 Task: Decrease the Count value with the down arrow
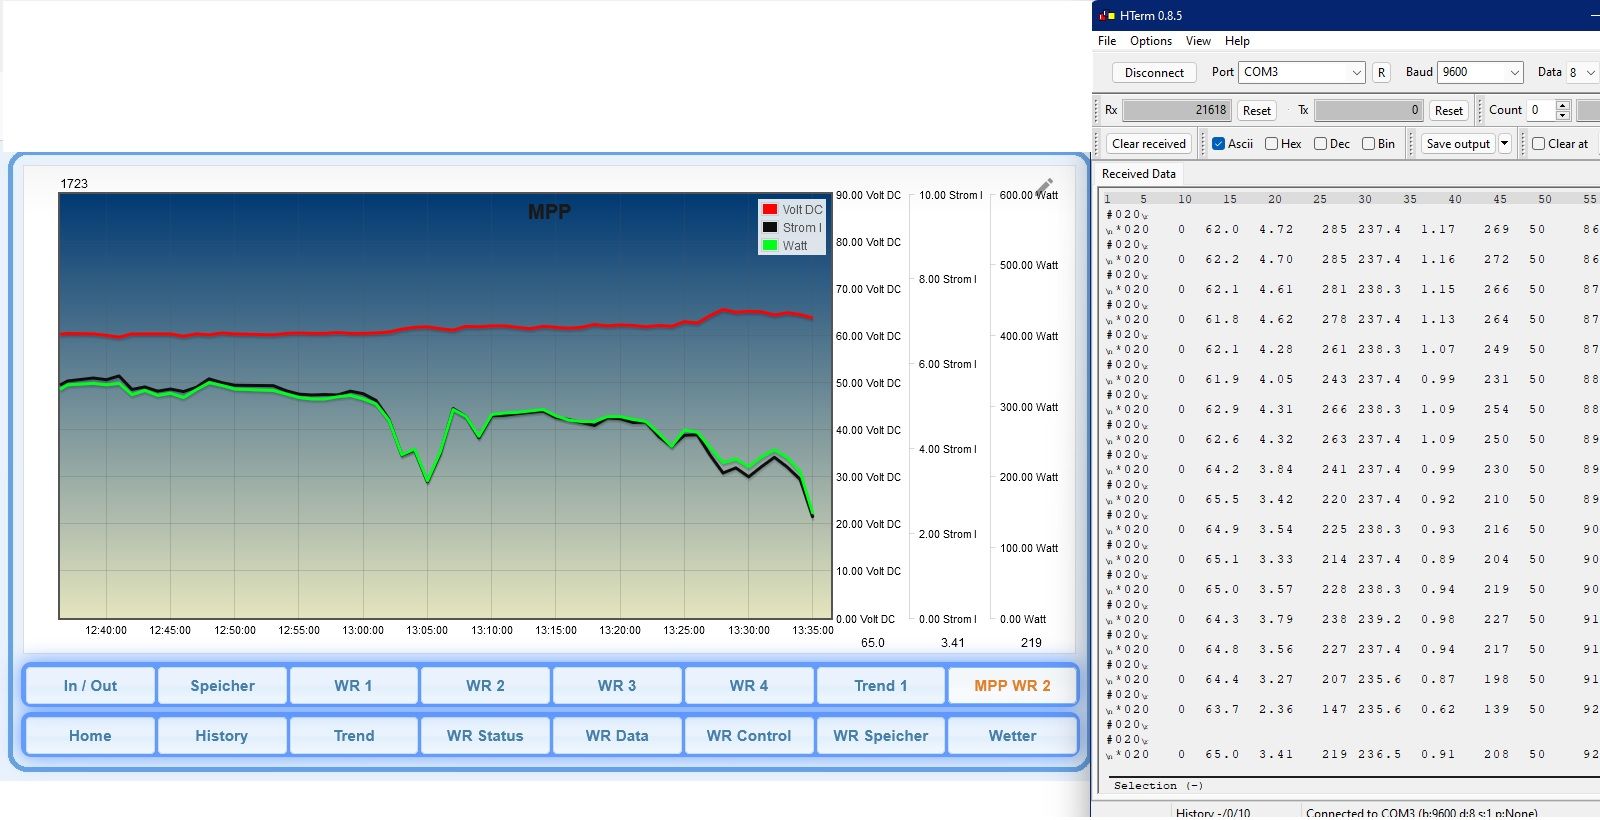click(1563, 115)
